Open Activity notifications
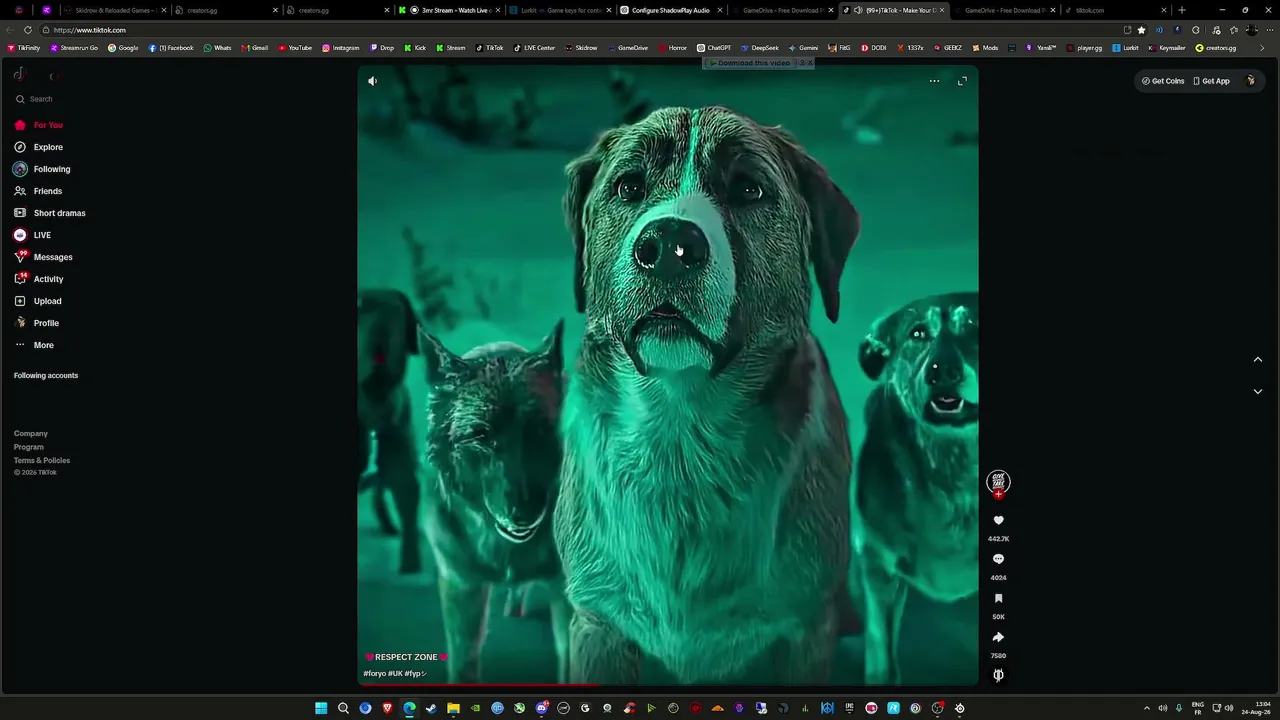The image size is (1280, 720). click(x=40, y=279)
